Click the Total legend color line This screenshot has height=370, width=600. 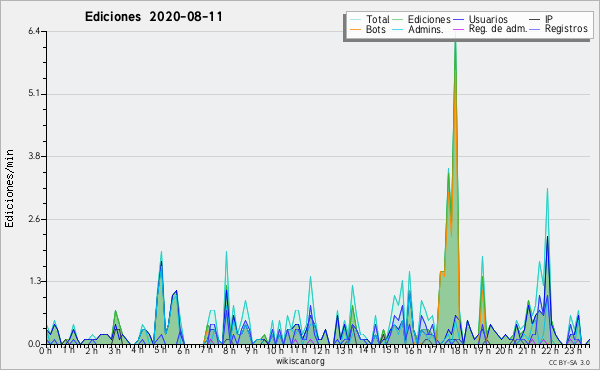click(x=355, y=20)
